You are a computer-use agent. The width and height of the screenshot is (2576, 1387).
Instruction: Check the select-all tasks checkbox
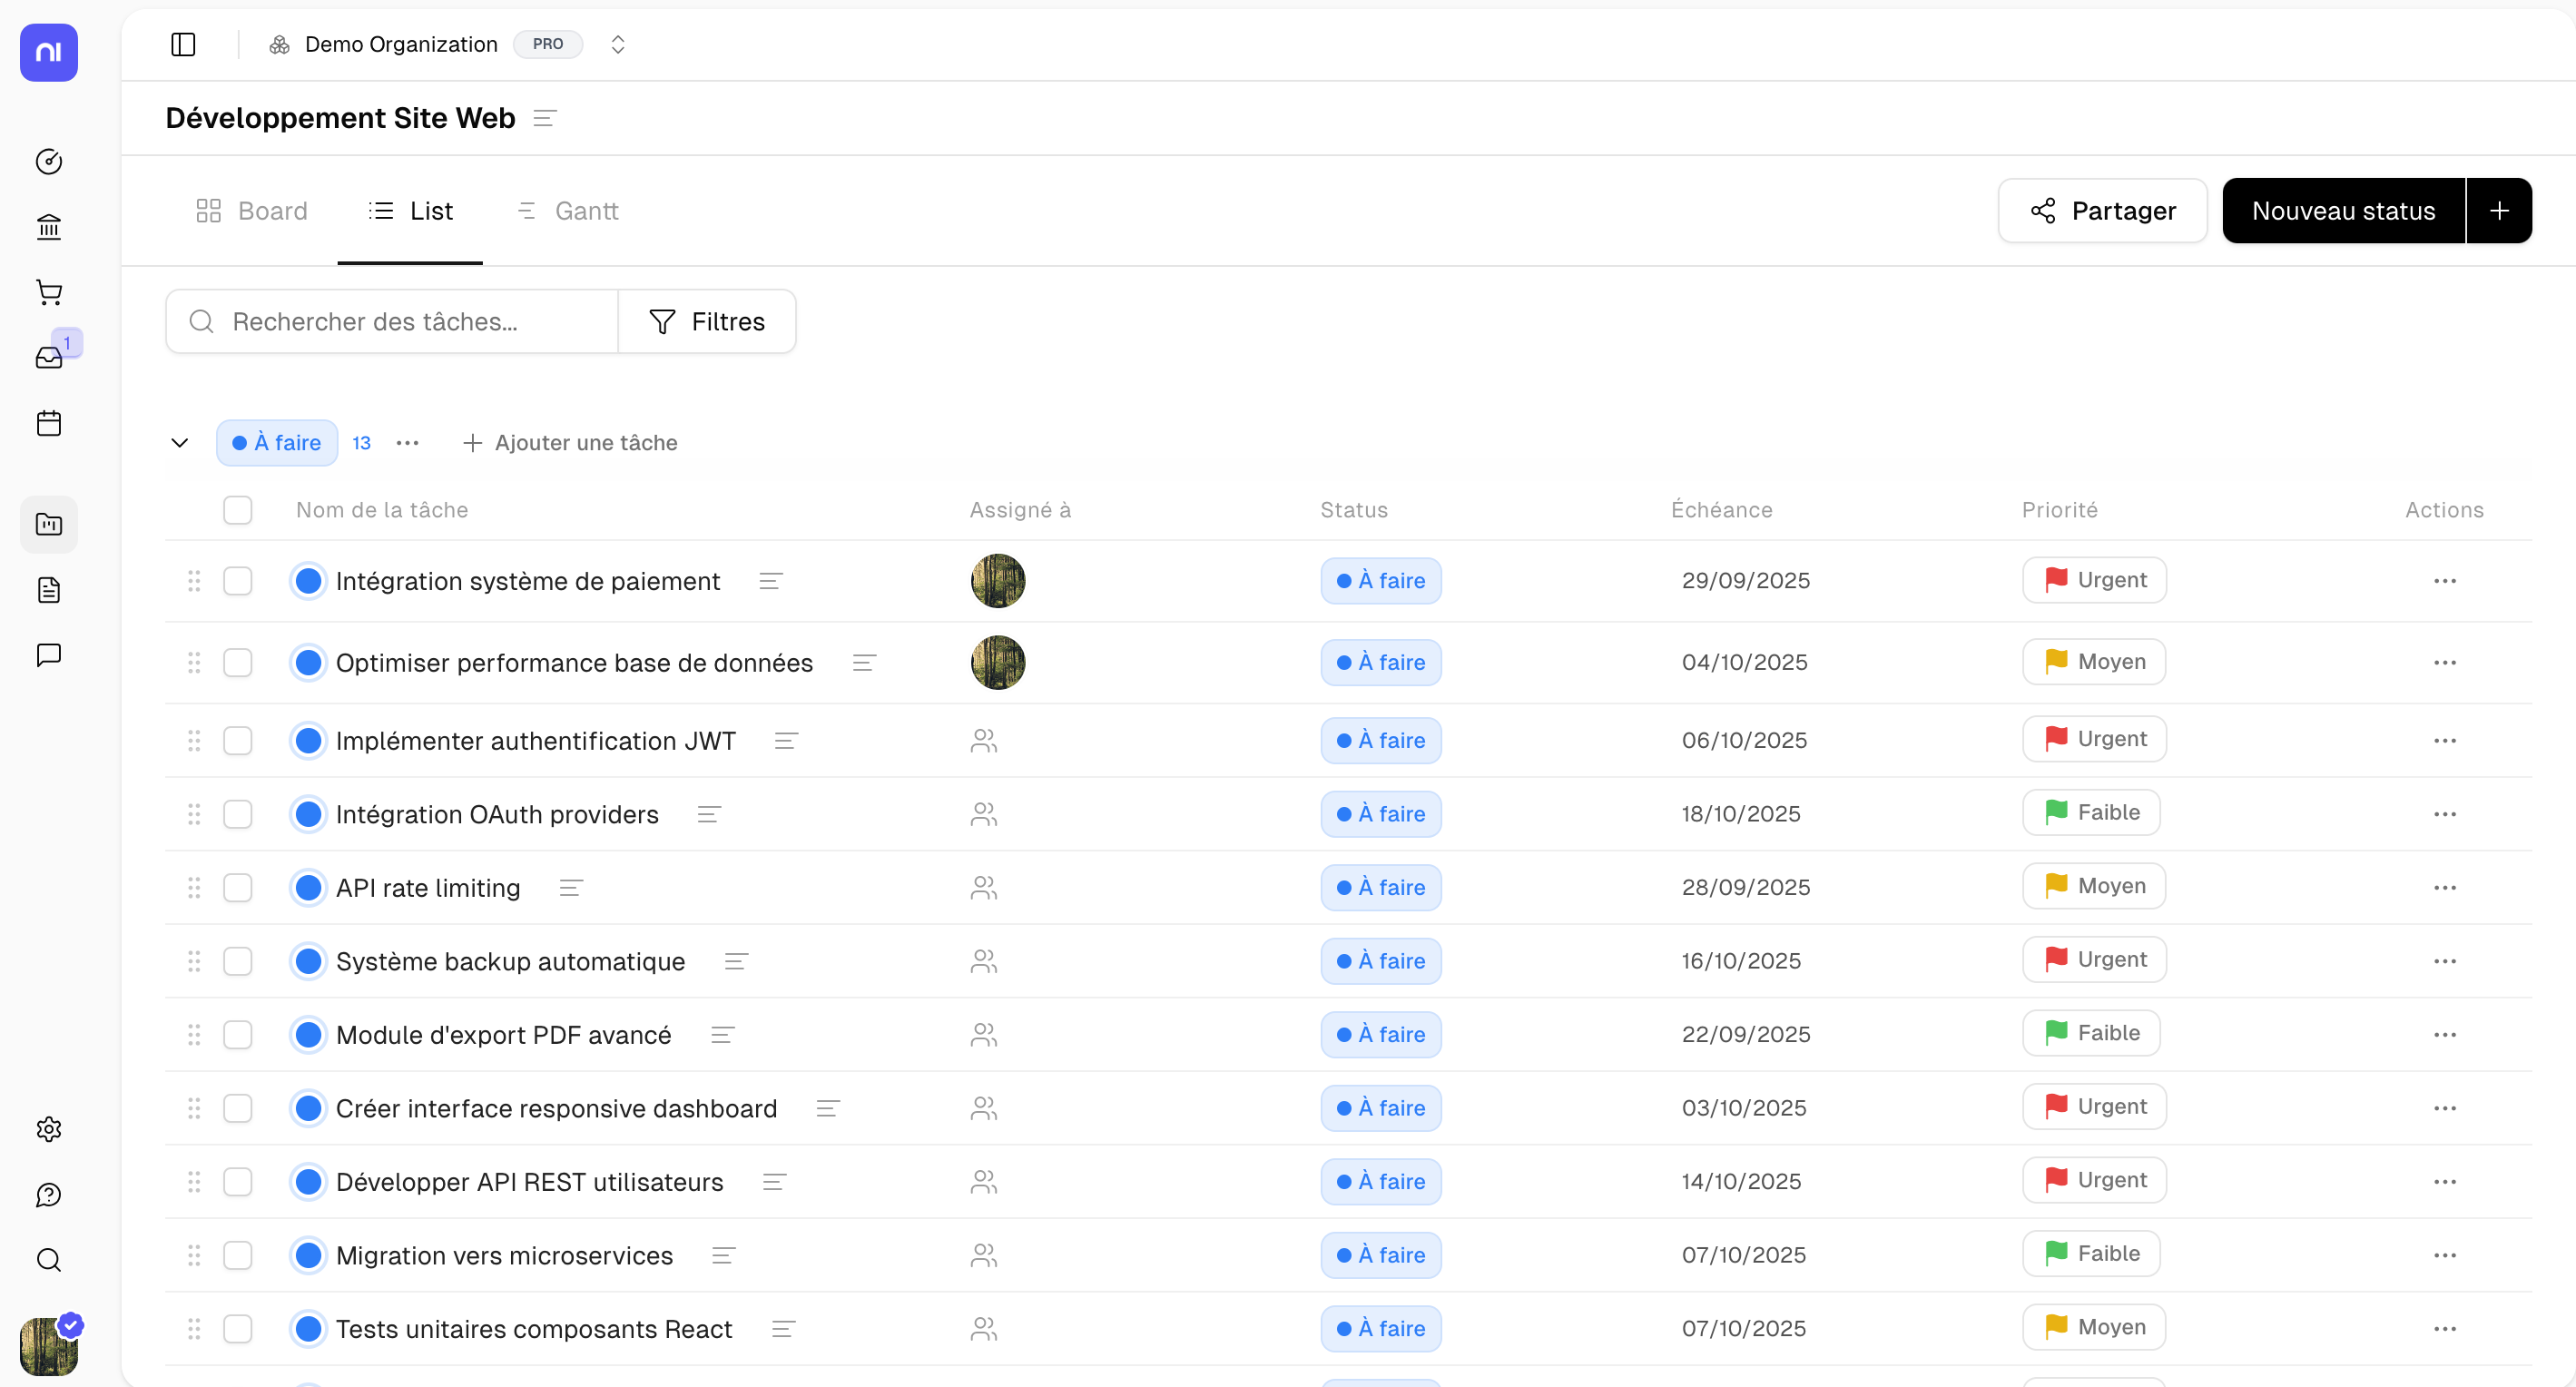tap(237, 510)
